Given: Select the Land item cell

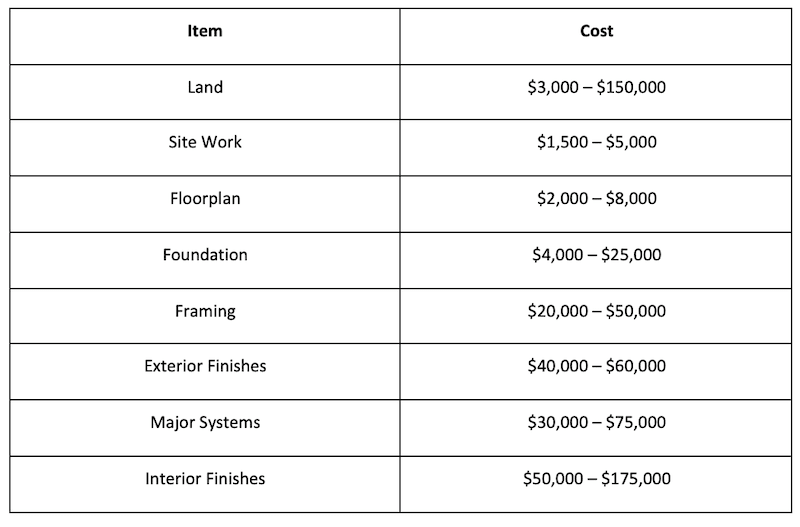Looking at the screenshot, I should coord(205,87).
